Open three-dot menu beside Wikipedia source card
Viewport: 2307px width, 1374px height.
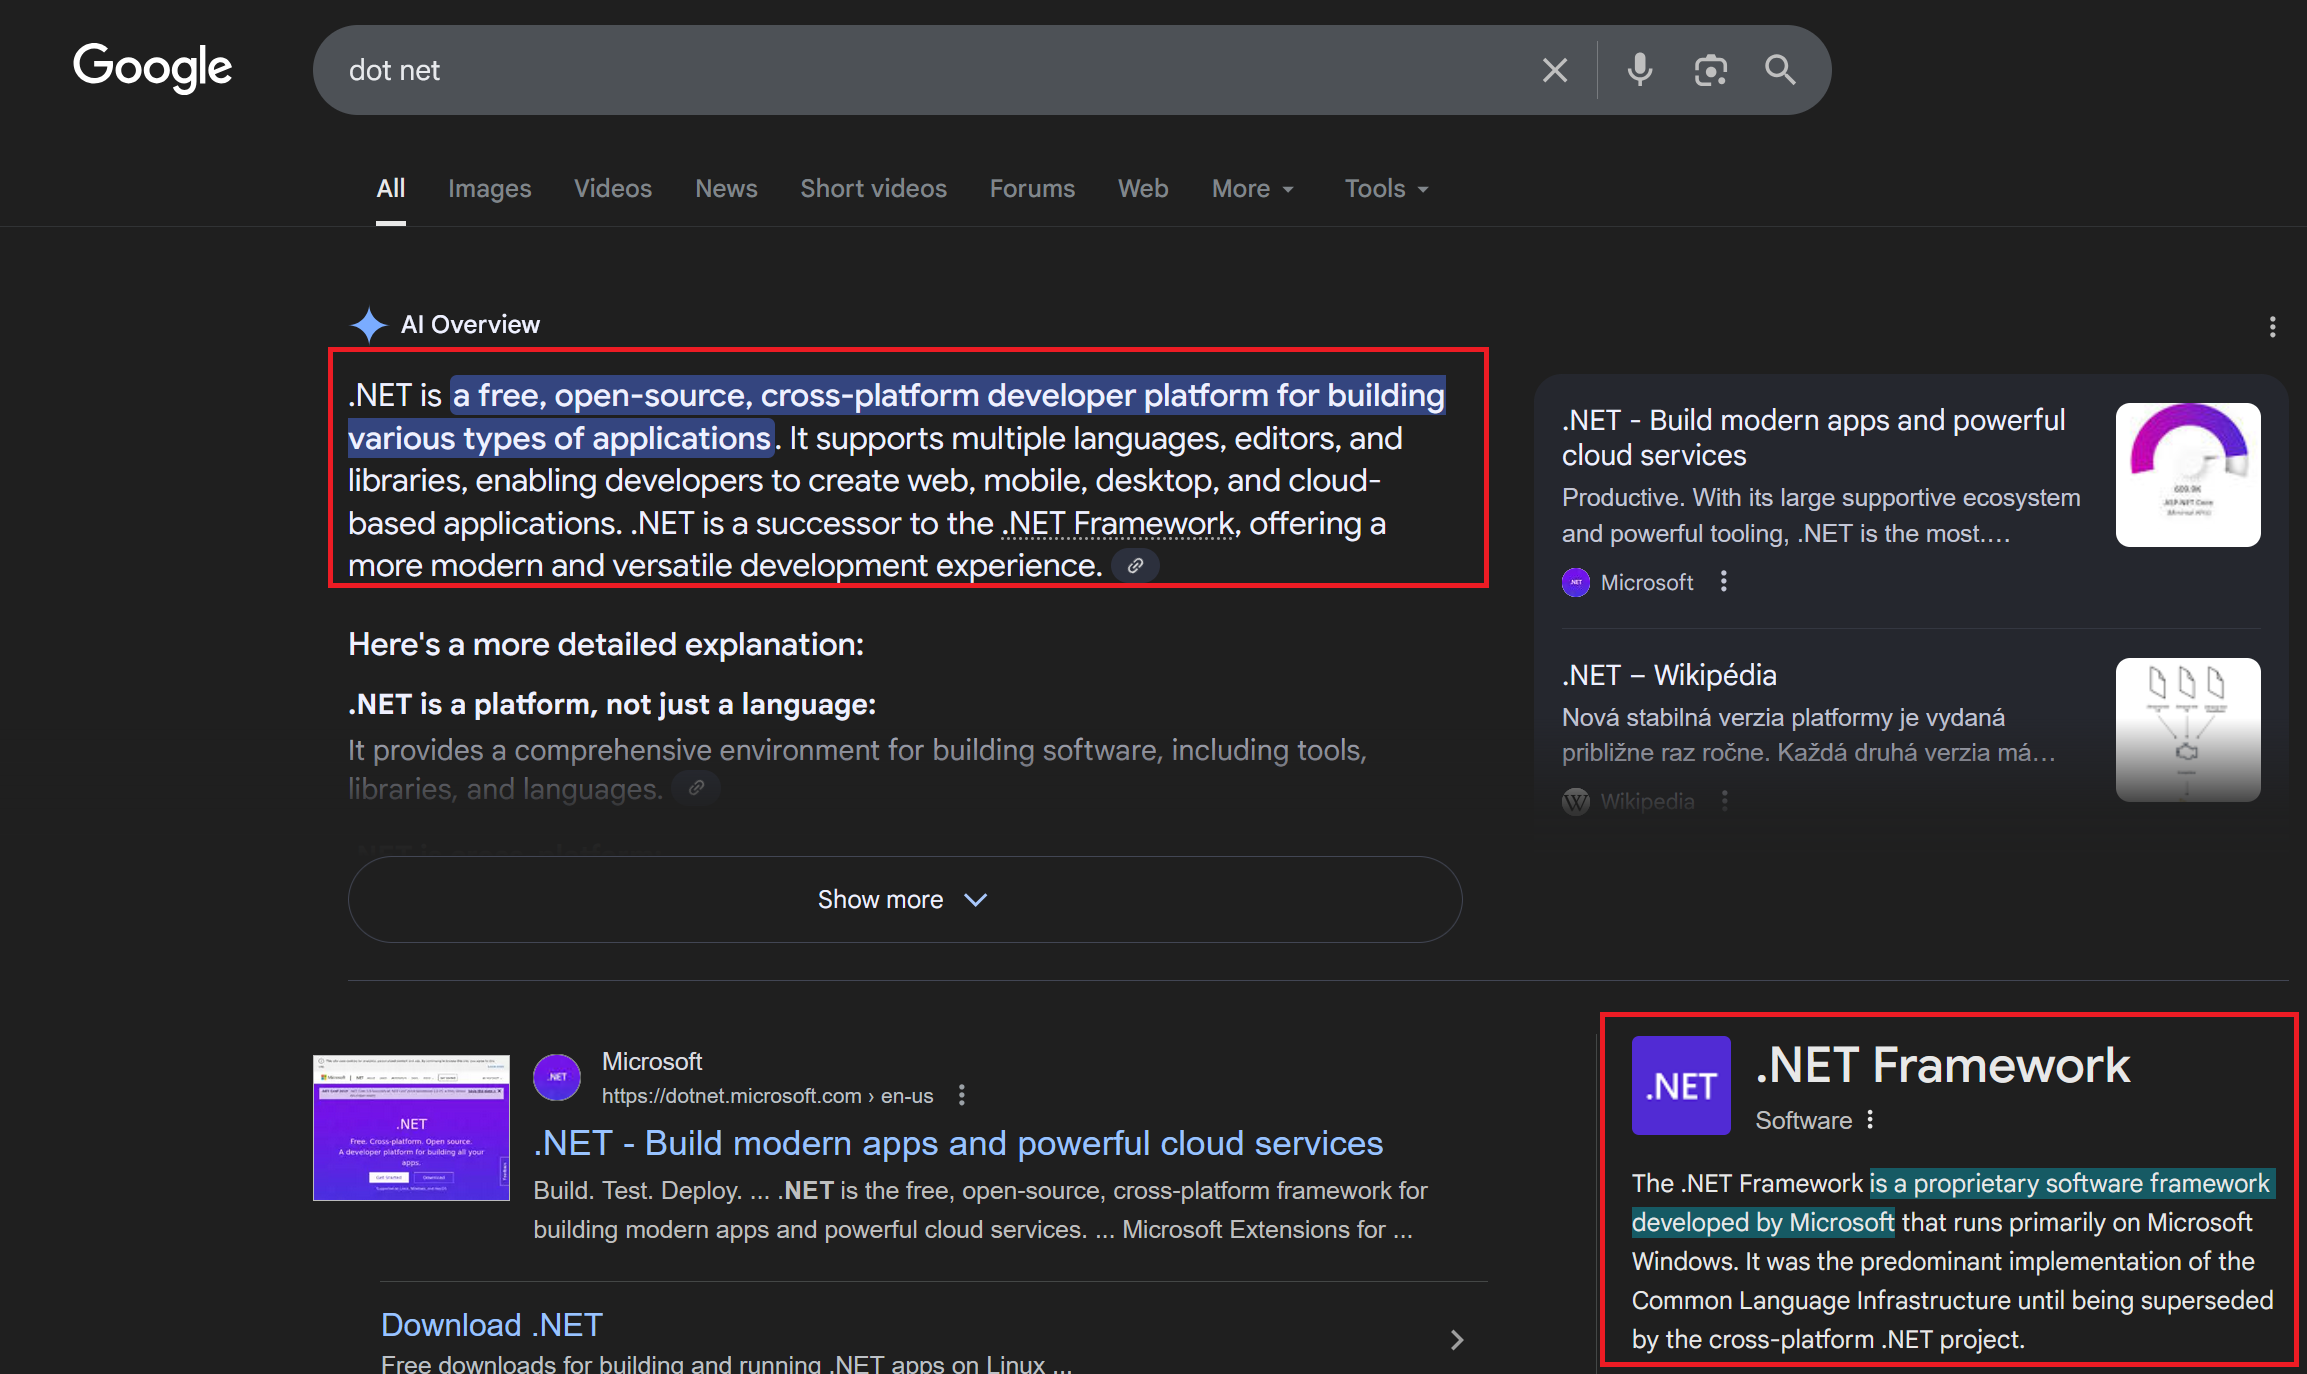click(1724, 801)
